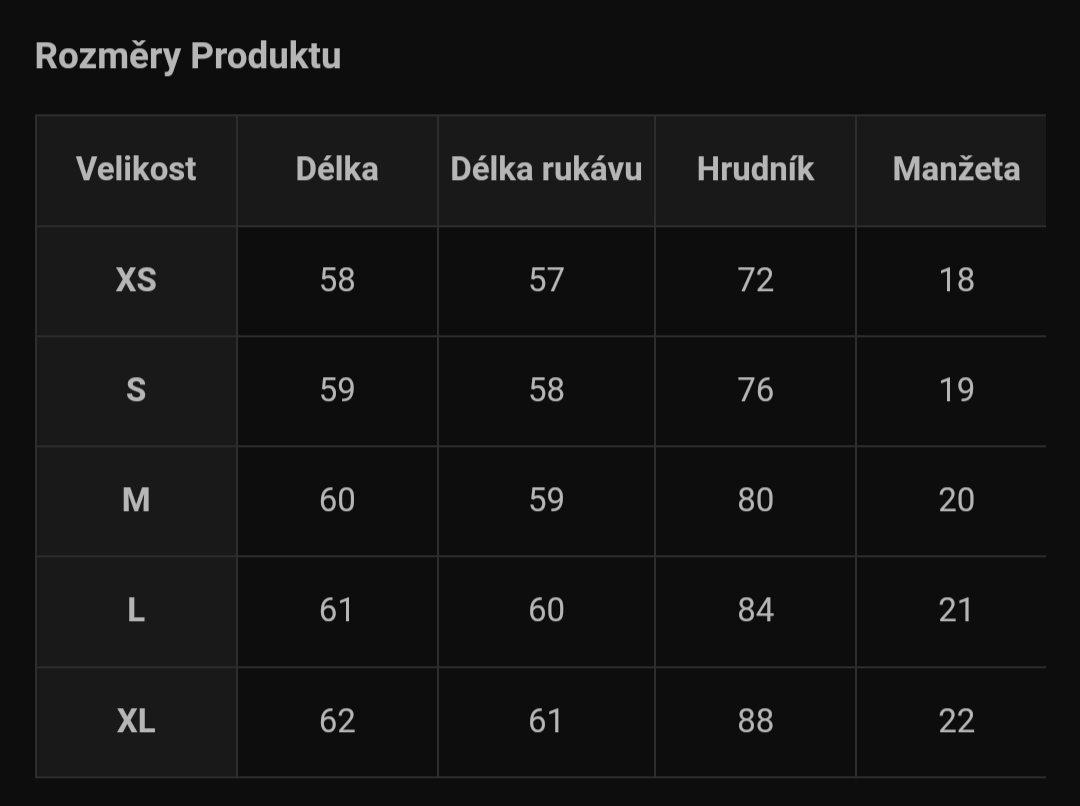The width and height of the screenshot is (1080, 806).
Task: Click the S size row label
Action: click(136, 390)
